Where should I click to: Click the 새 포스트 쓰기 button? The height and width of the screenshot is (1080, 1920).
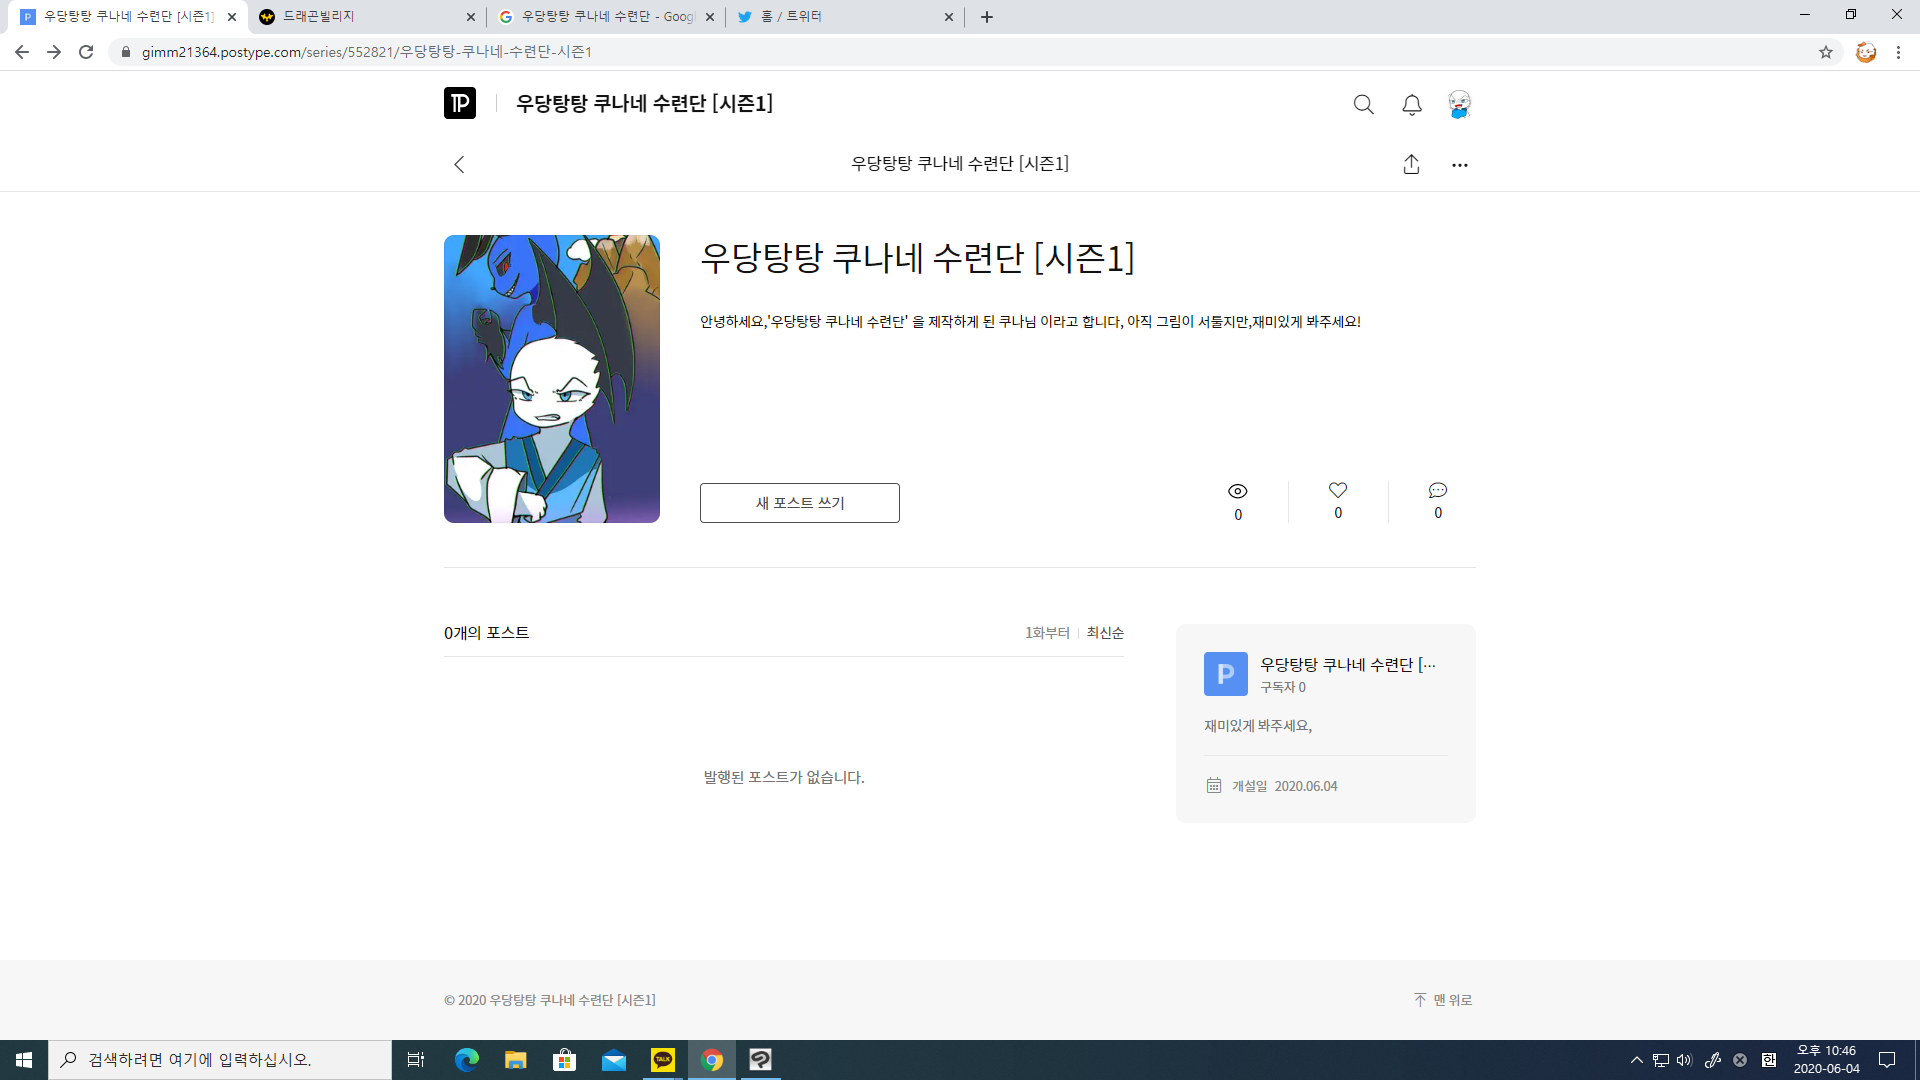coord(800,503)
